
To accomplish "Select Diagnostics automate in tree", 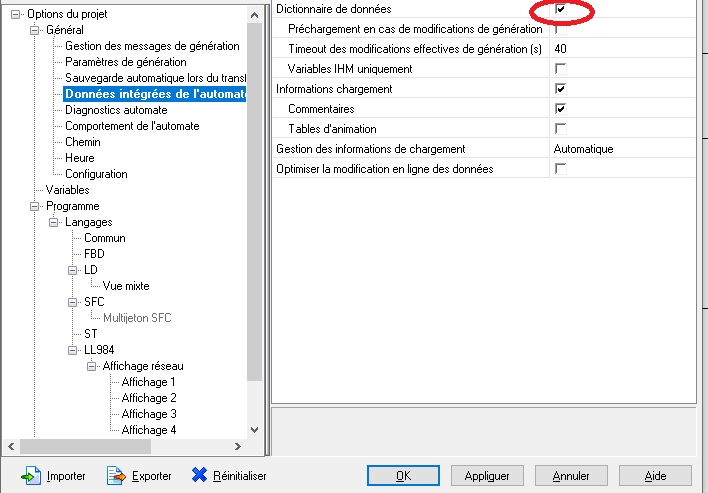I will click(x=116, y=110).
